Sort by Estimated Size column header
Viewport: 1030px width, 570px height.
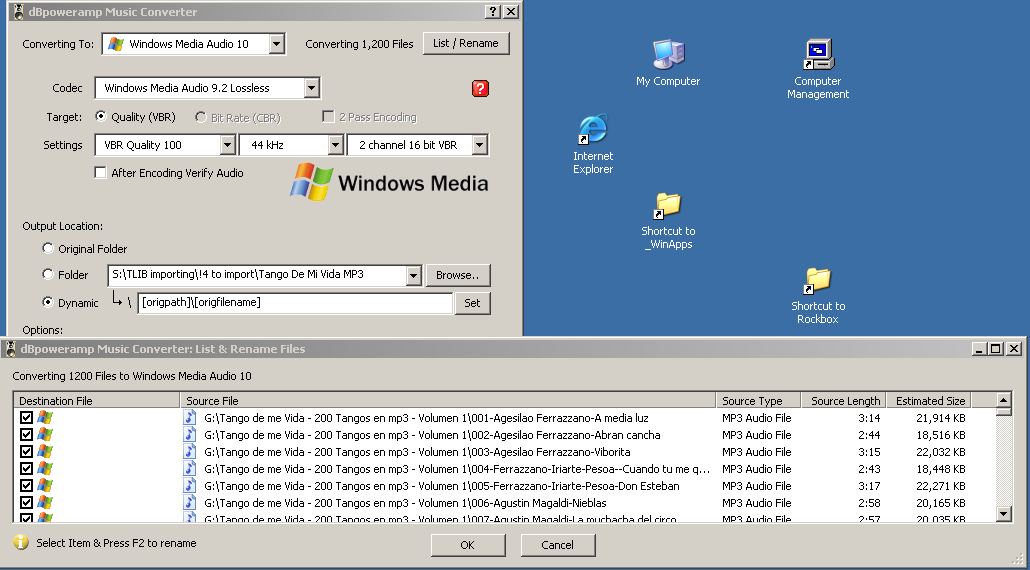pyautogui.click(x=929, y=401)
